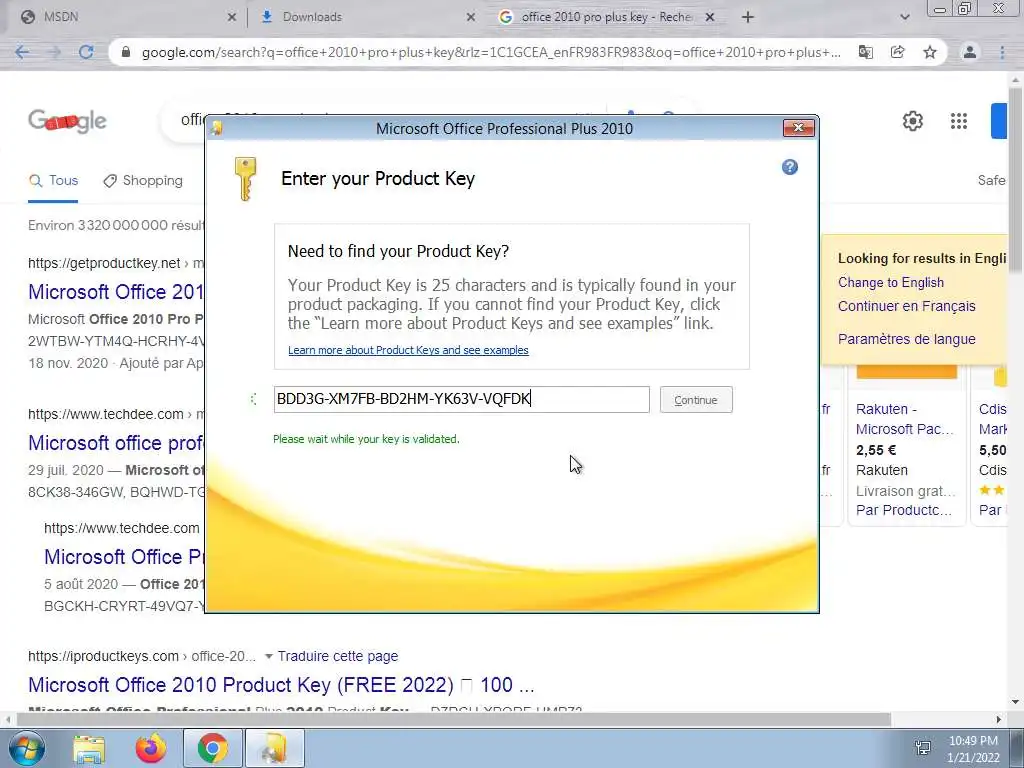The width and height of the screenshot is (1024, 768).
Task: Close the office 2010 pro plus key tab
Action: (x=710, y=18)
